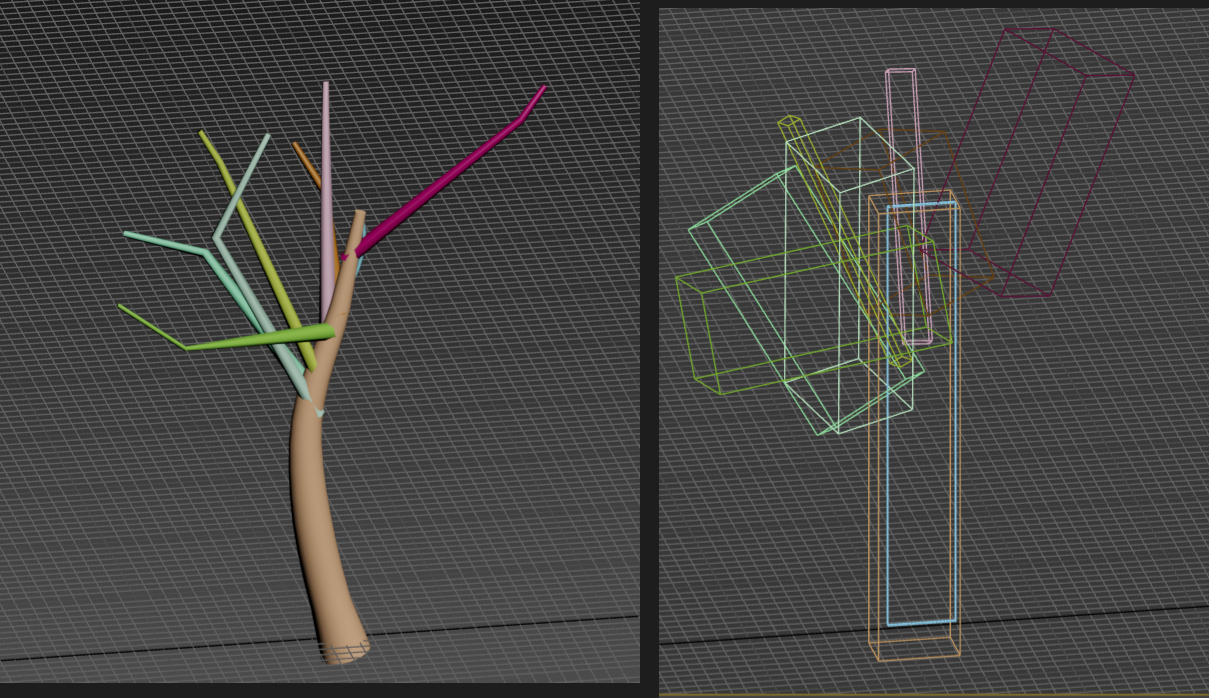This screenshot has width=1209, height=698.
Task: Select the pink narrow wireframe box
Action: pyautogui.click(x=909, y=206)
